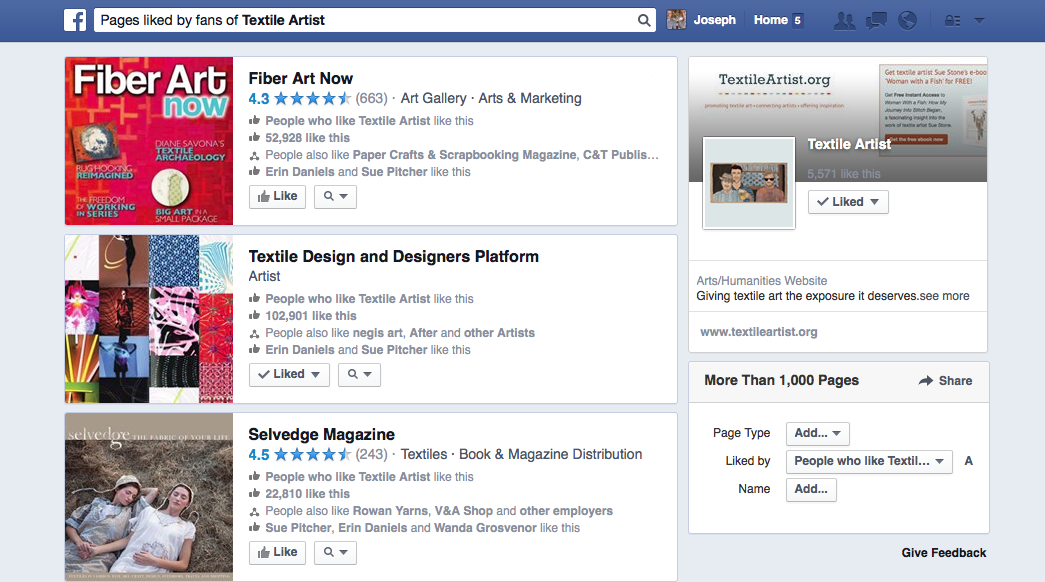1045x582 pixels.
Task: Visit www.textileartist.org website link
Action: [758, 332]
